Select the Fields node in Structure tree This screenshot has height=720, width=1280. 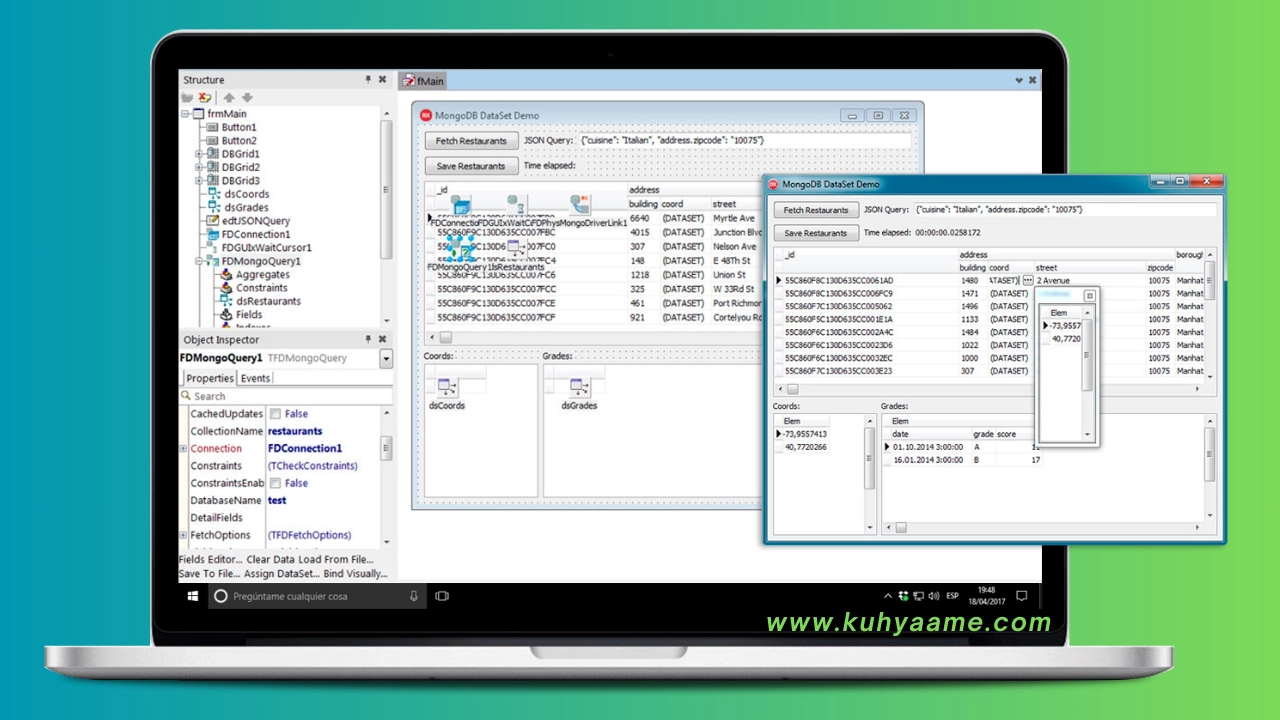tap(249, 314)
